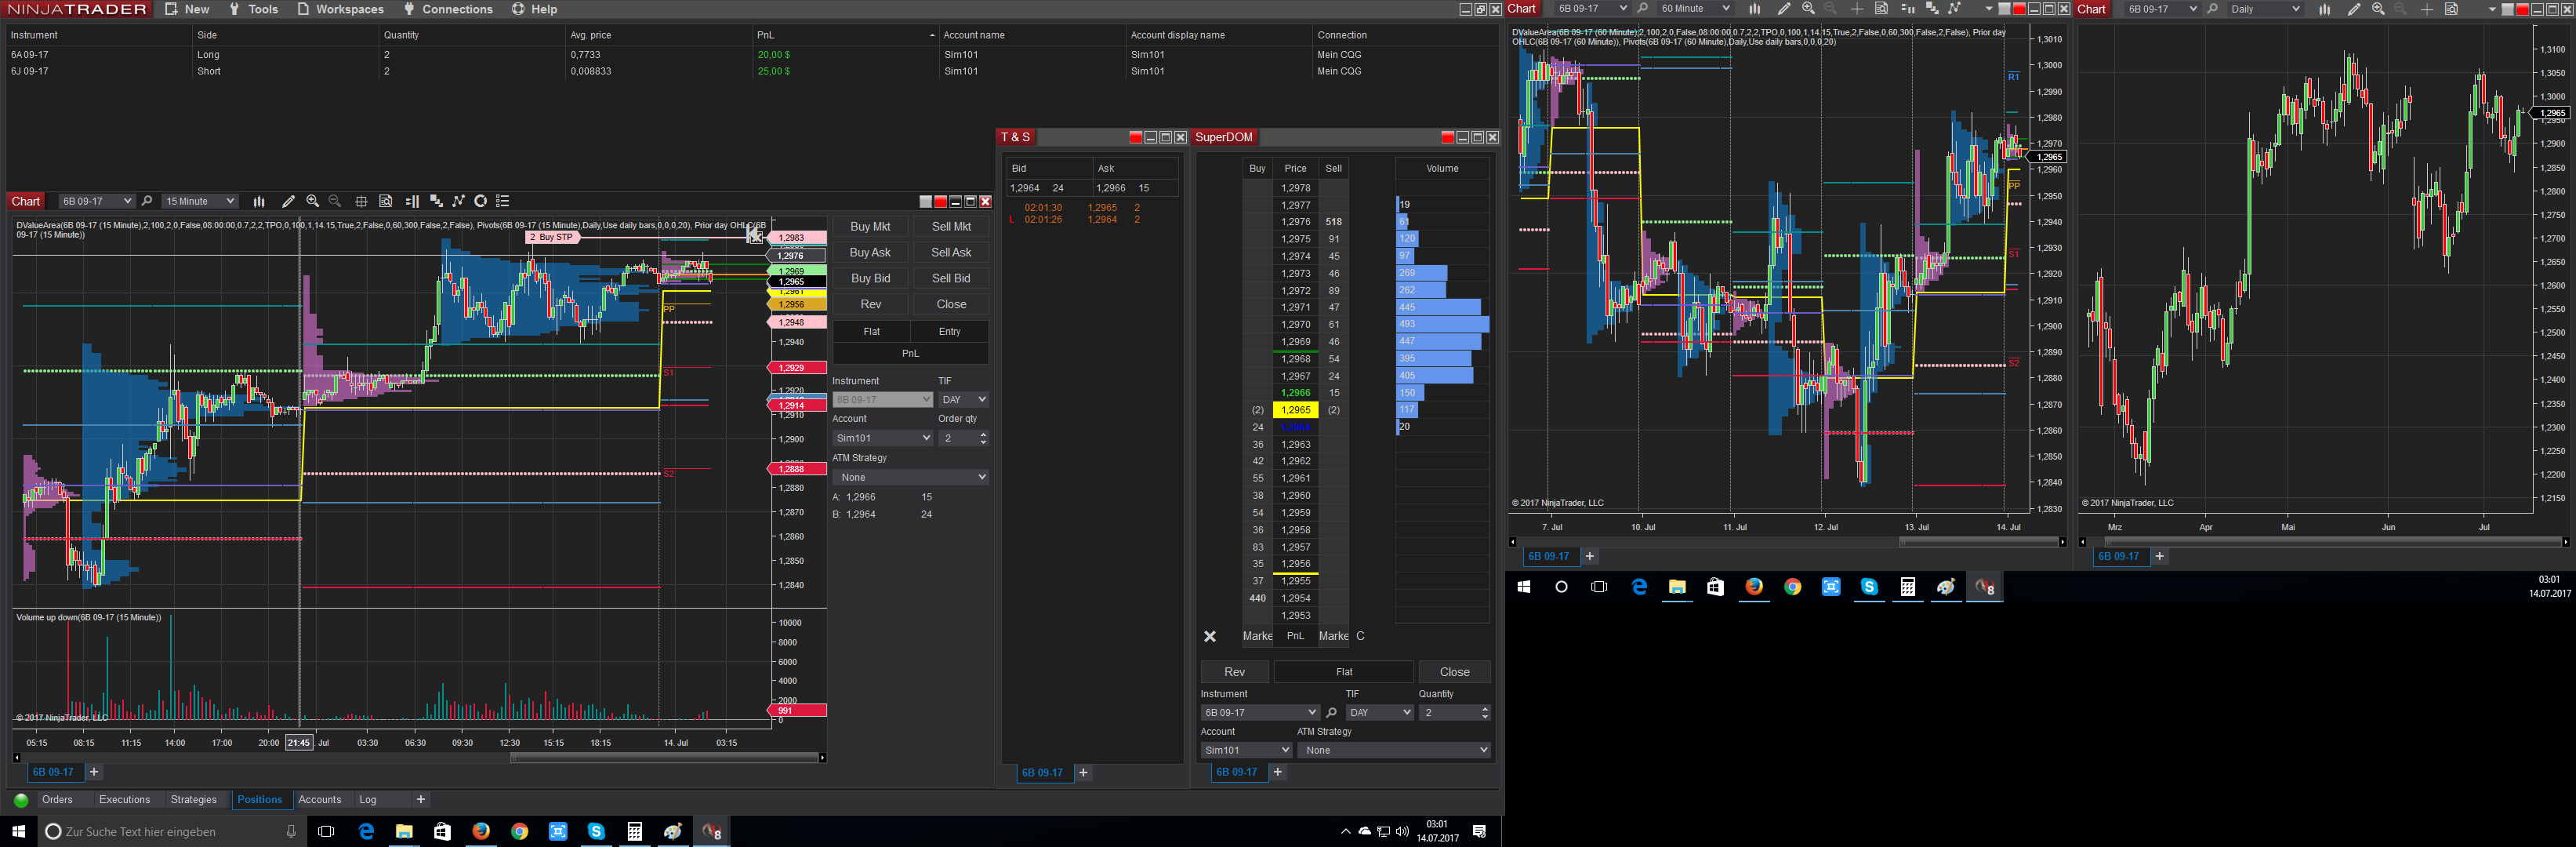Open SuperDOM Instrument 6B 09-17 dropdown
Viewport: 2576px width, 847px height.
pyautogui.click(x=1260, y=713)
